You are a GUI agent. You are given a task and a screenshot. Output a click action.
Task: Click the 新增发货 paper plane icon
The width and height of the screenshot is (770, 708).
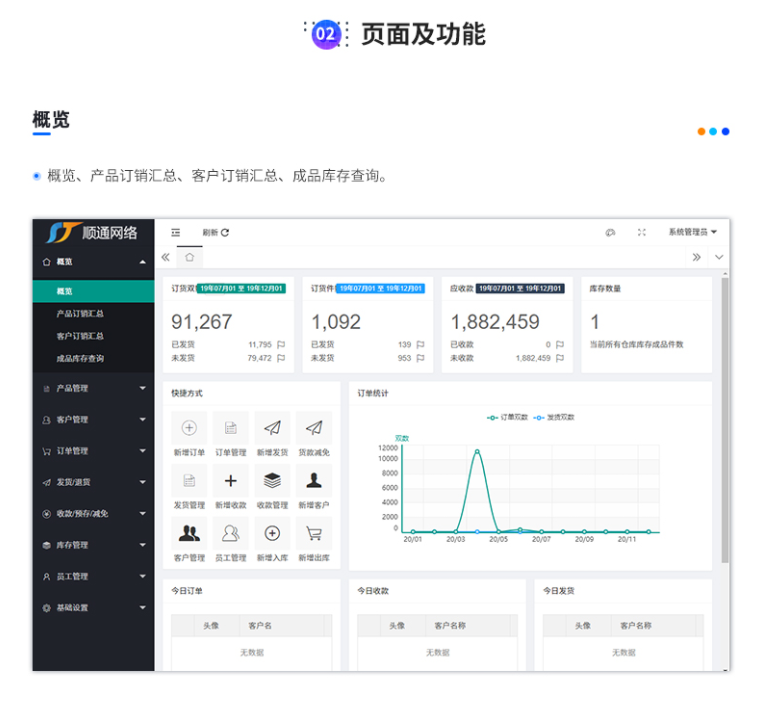272,428
